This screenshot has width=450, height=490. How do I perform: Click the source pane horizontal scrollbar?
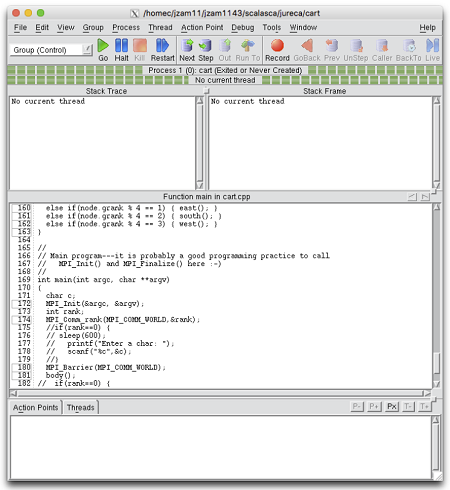pos(220,393)
